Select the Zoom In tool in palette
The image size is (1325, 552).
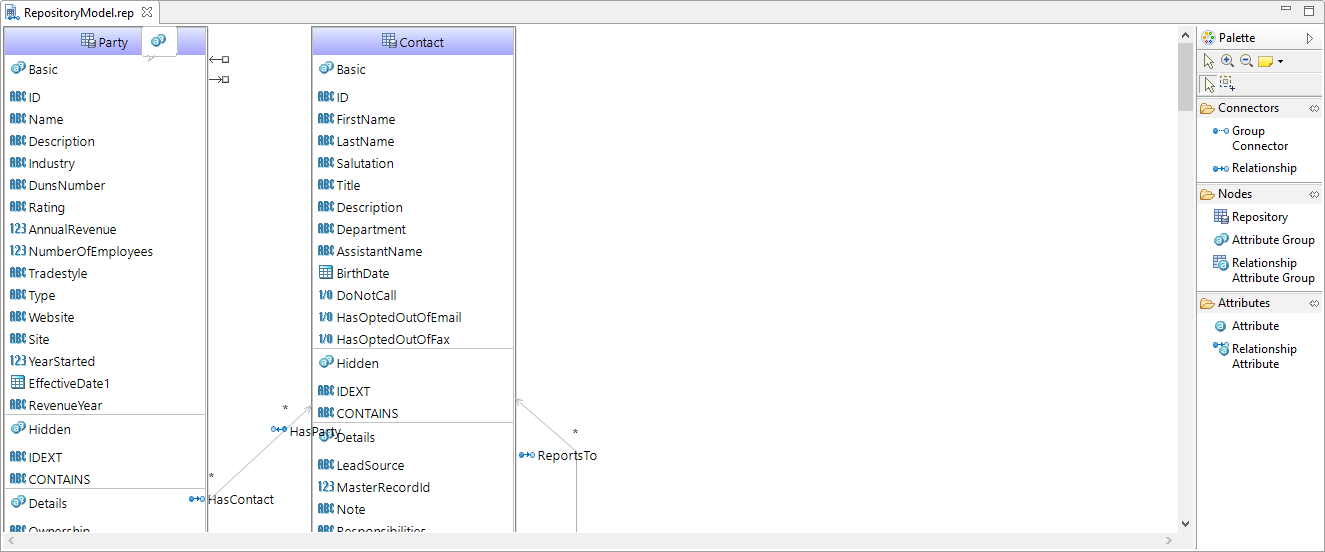click(x=1227, y=61)
